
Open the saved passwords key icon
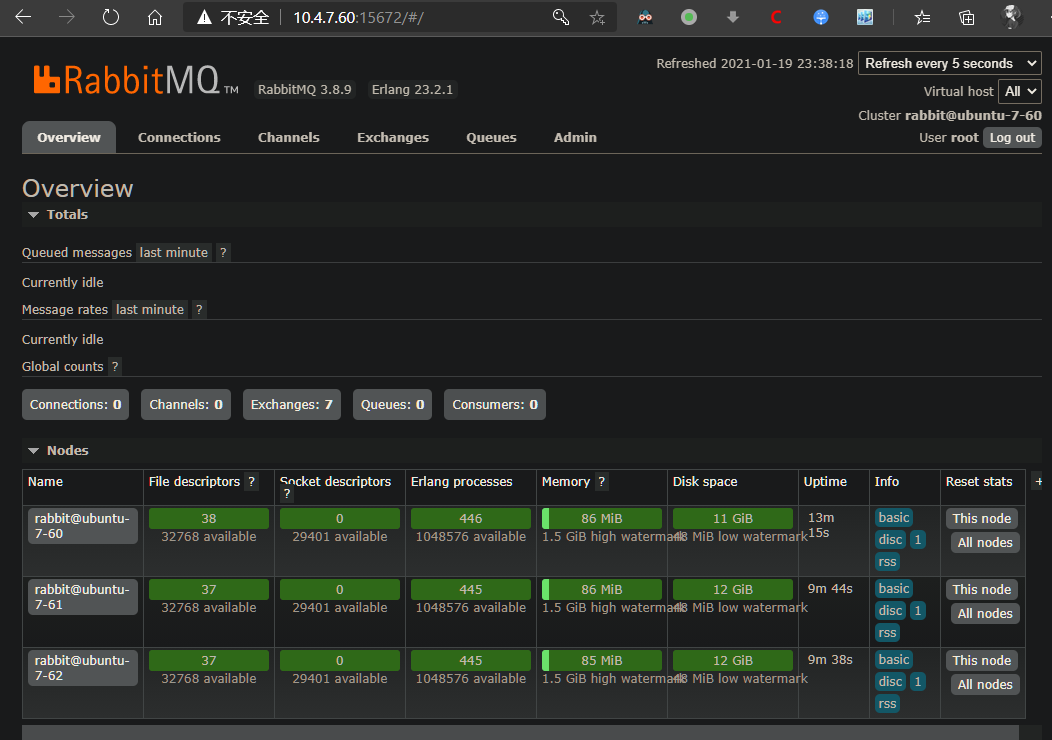(x=561, y=17)
